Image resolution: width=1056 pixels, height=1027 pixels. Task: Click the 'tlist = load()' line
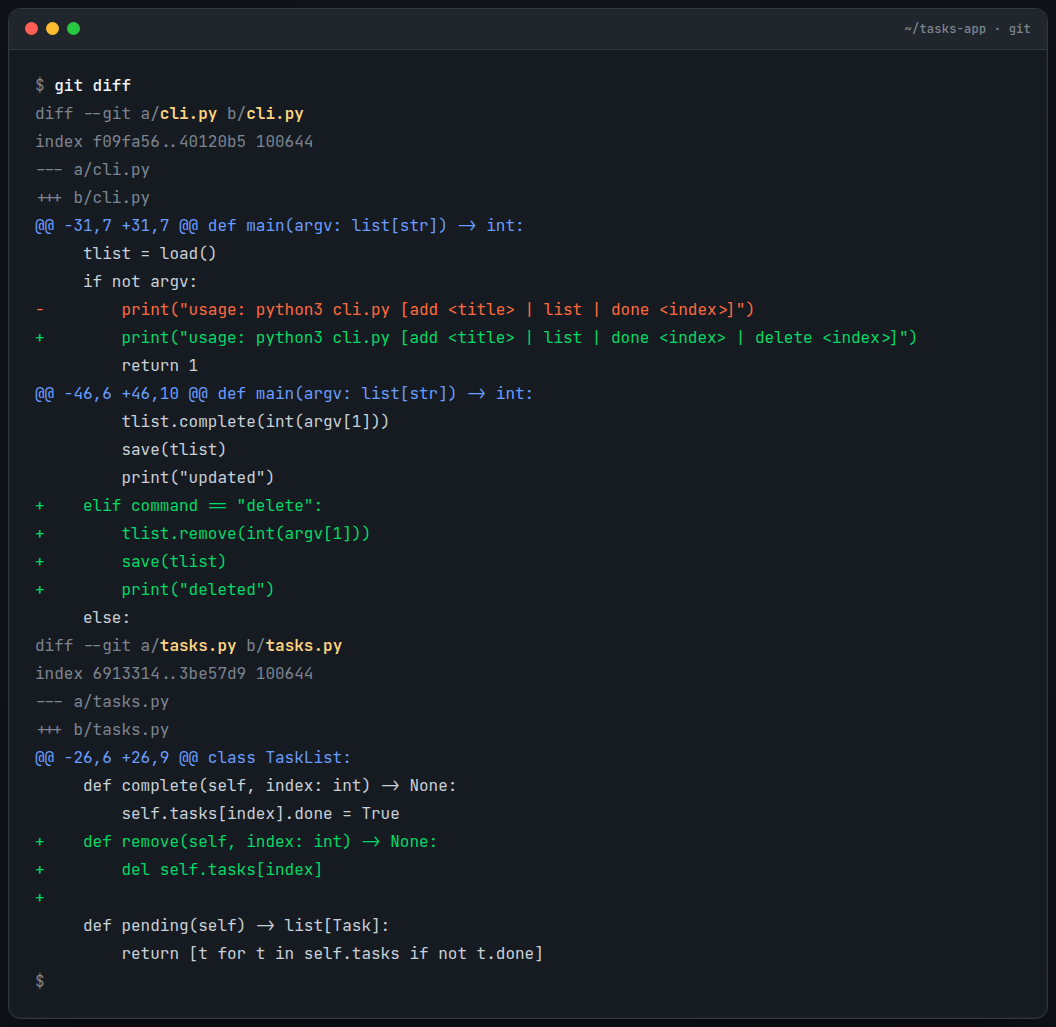coord(150,254)
